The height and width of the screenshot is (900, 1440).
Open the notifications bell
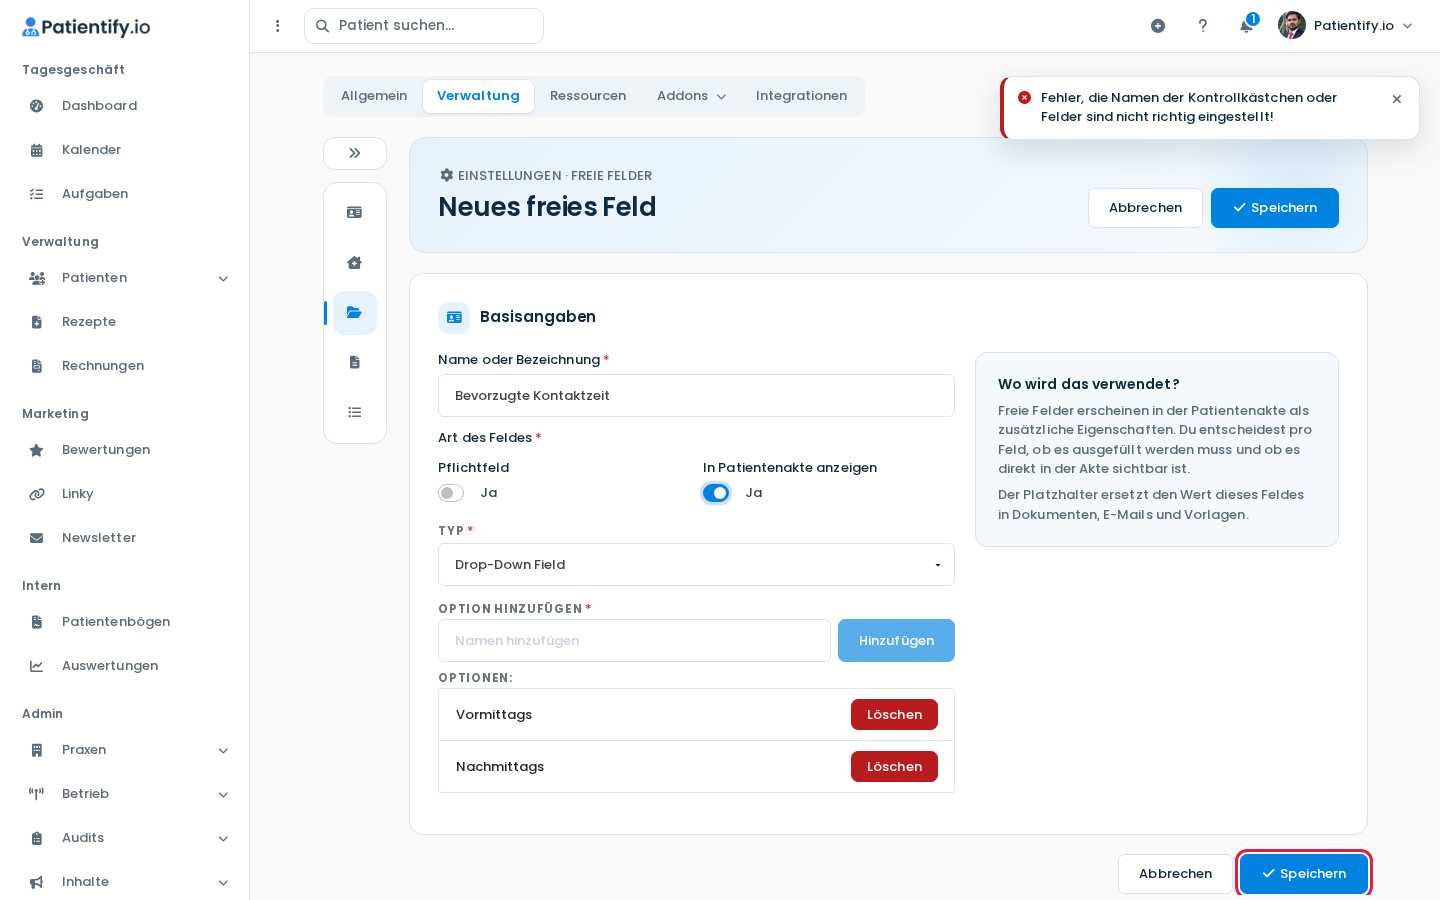point(1247,26)
